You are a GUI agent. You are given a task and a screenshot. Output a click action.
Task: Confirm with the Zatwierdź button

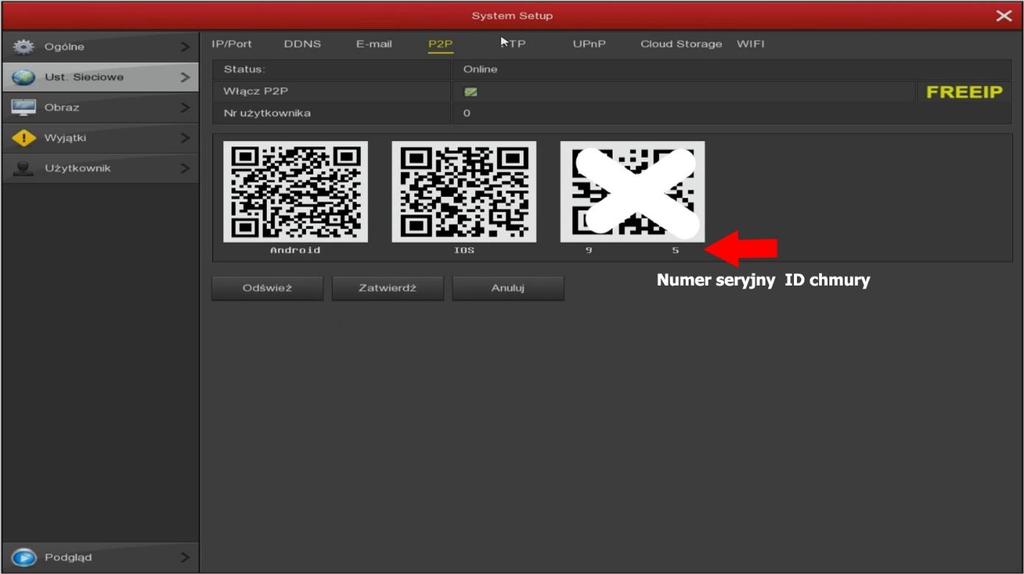[x=387, y=288]
